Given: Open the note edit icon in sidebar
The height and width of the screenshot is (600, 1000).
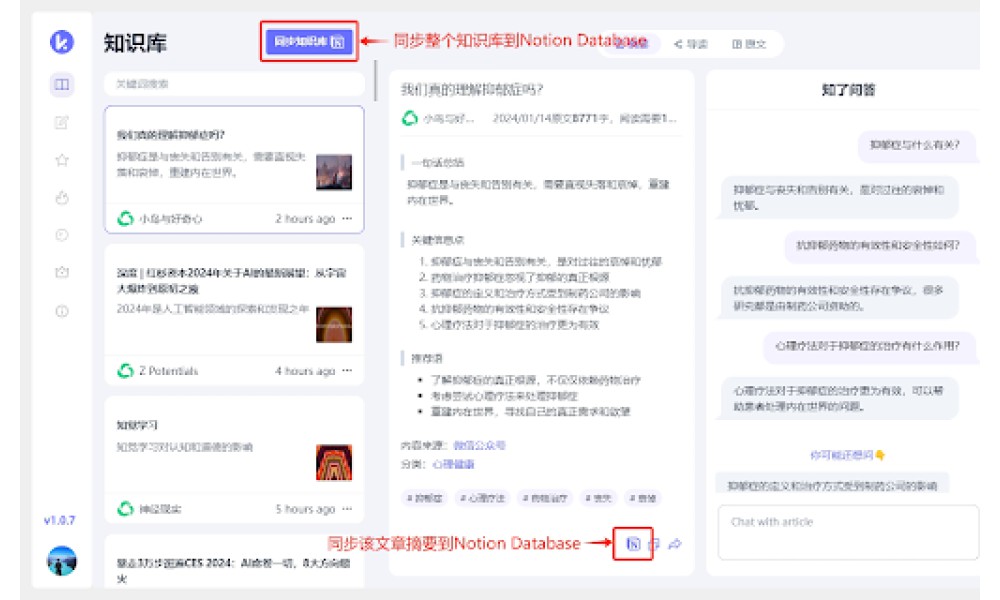Looking at the screenshot, I should coord(62,122).
